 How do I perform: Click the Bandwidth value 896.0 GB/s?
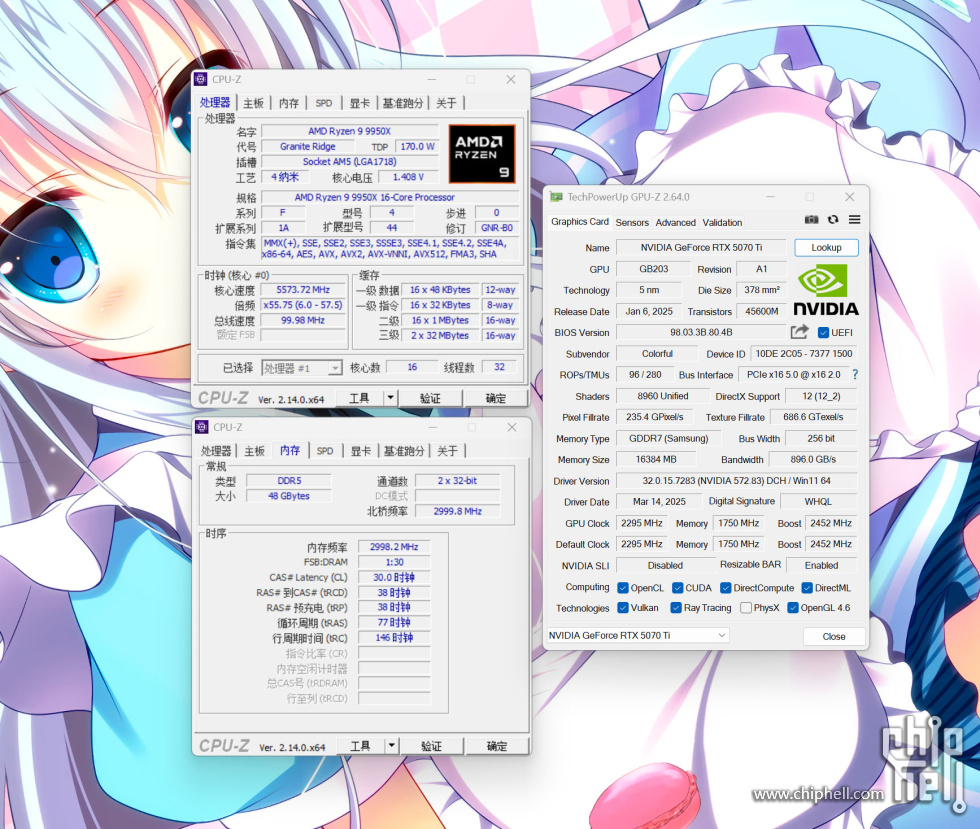(x=812, y=459)
